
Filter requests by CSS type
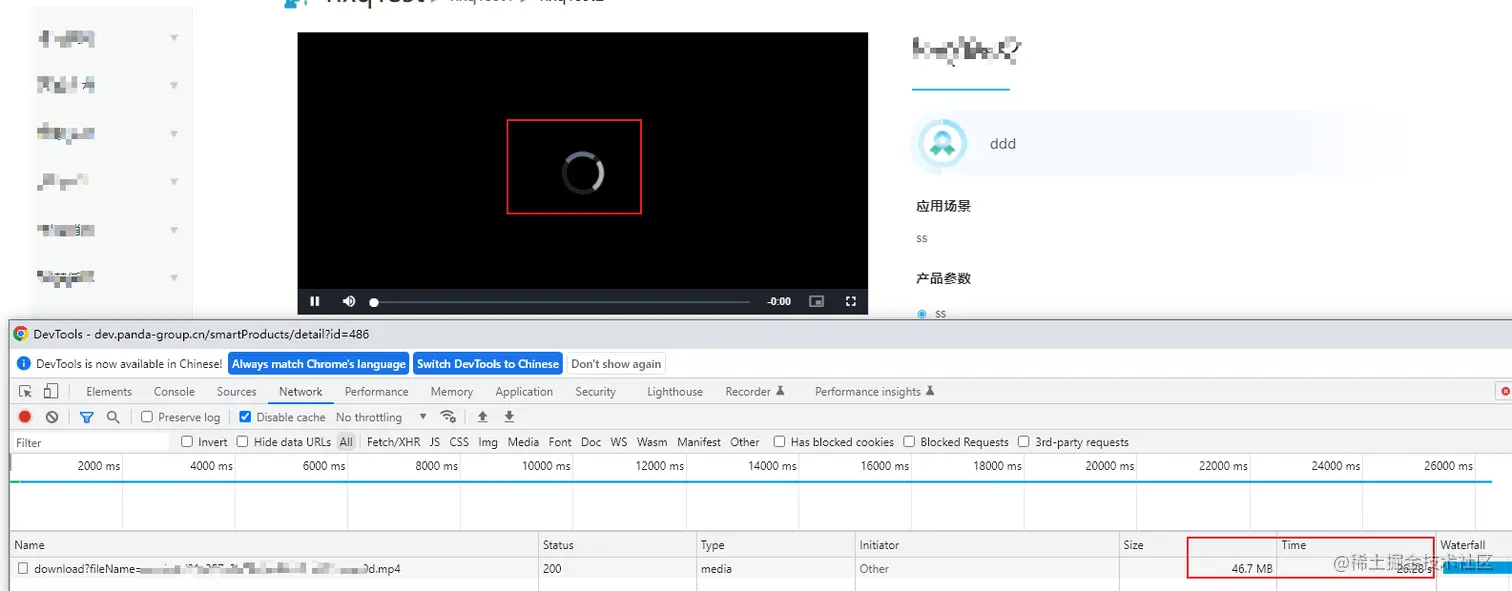(x=459, y=442)
